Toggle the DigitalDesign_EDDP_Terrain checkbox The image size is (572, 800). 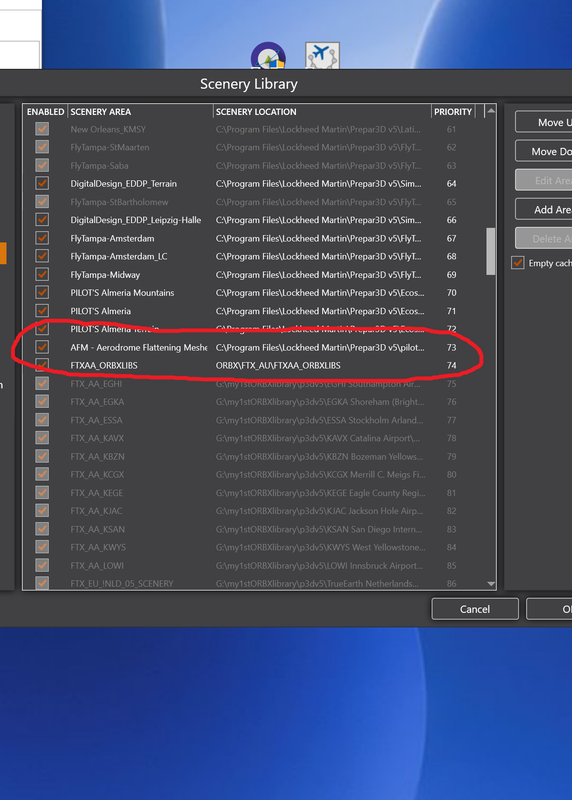point(42,183)
